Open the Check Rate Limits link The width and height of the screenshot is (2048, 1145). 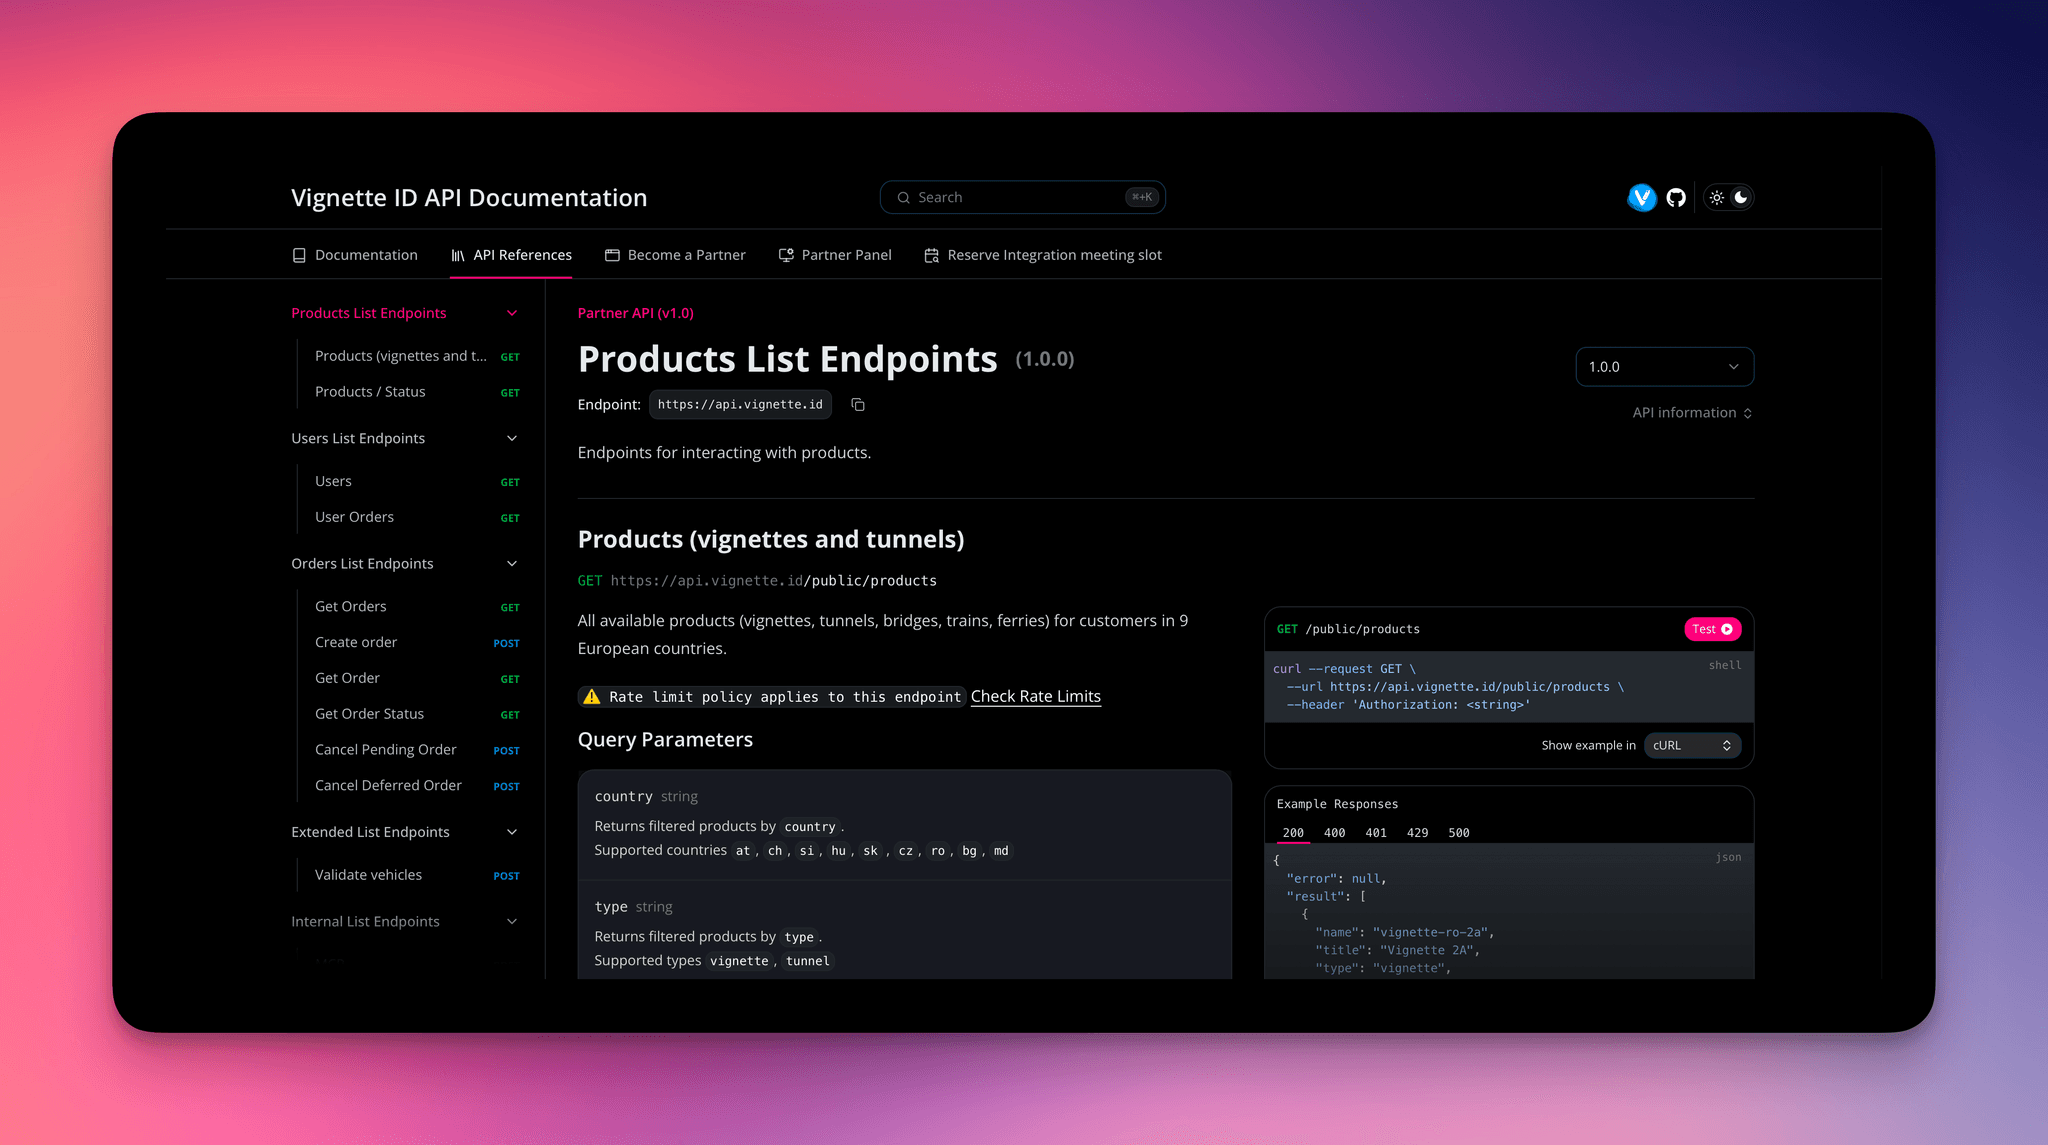click(1035, 696)
